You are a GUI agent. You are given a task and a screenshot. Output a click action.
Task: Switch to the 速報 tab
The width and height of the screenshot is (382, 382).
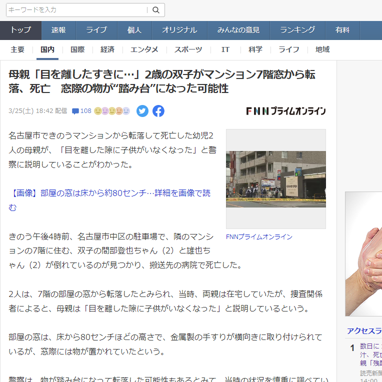59,30
